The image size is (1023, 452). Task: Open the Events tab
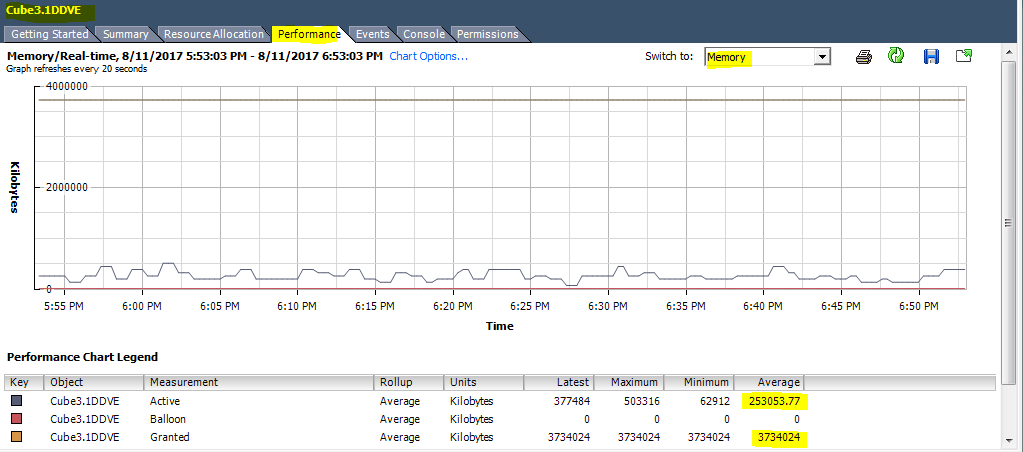(x=372, y=34)
